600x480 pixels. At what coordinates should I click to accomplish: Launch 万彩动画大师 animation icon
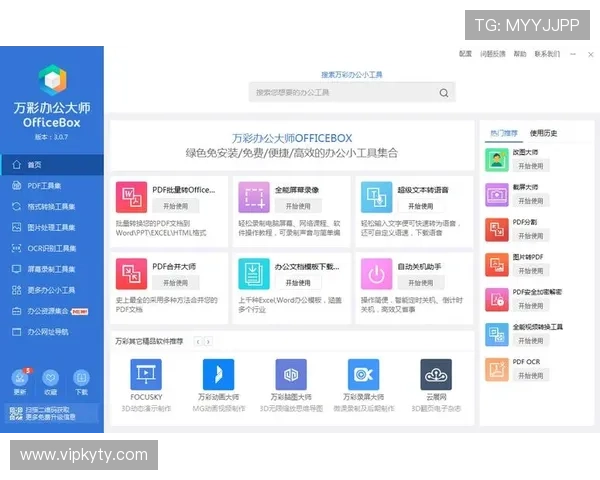click(218, 374)
